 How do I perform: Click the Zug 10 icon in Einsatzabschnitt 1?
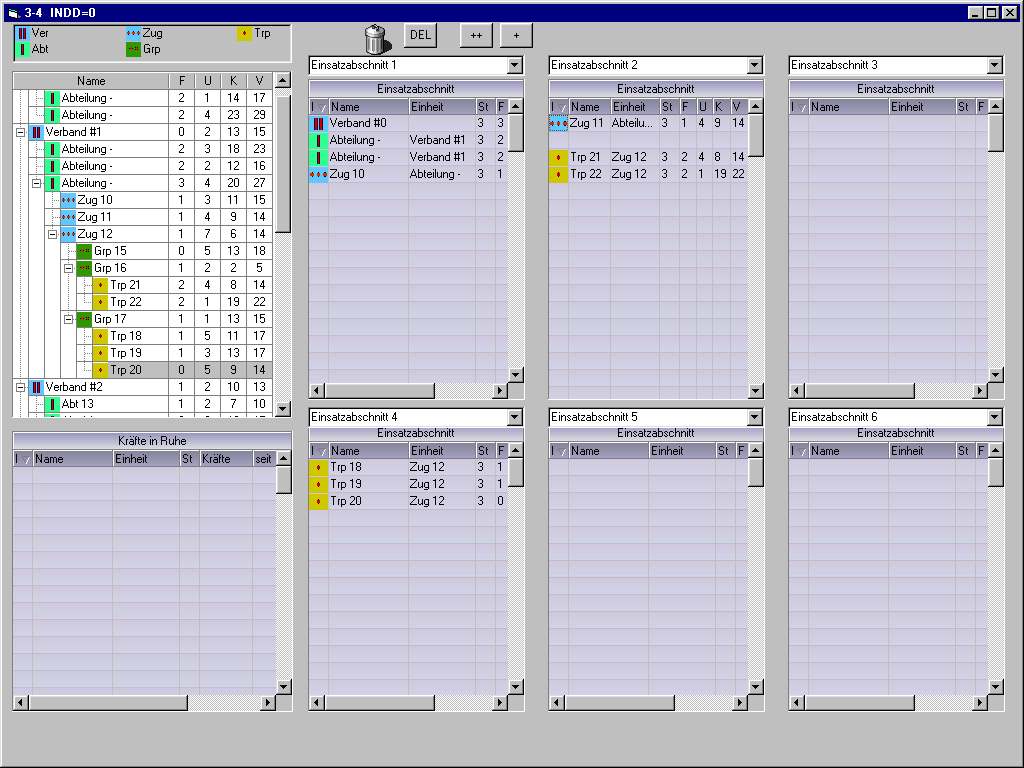click(318, 174)
